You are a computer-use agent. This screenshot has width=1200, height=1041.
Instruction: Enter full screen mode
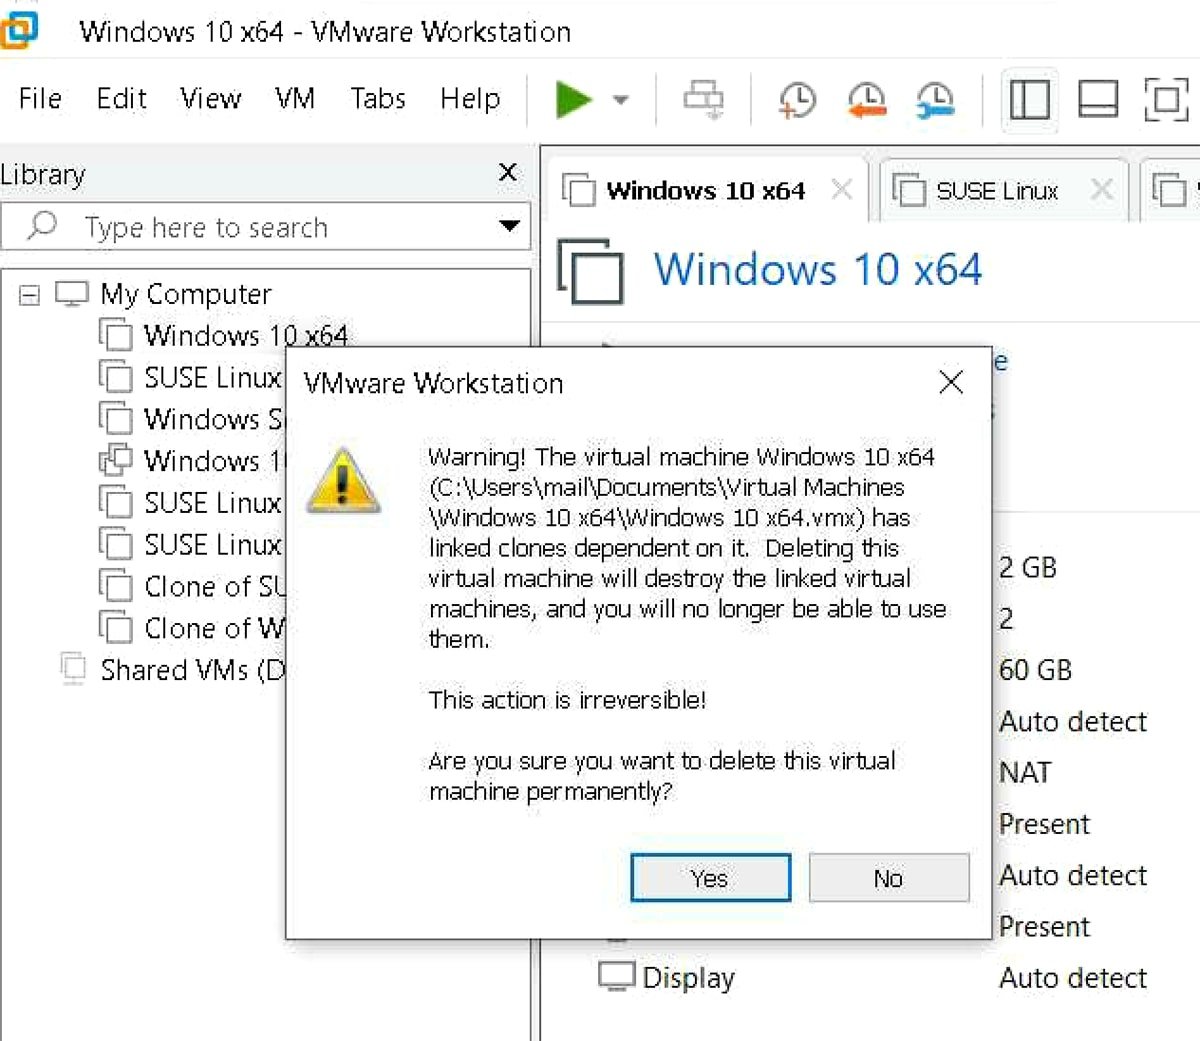point(1165,100)
